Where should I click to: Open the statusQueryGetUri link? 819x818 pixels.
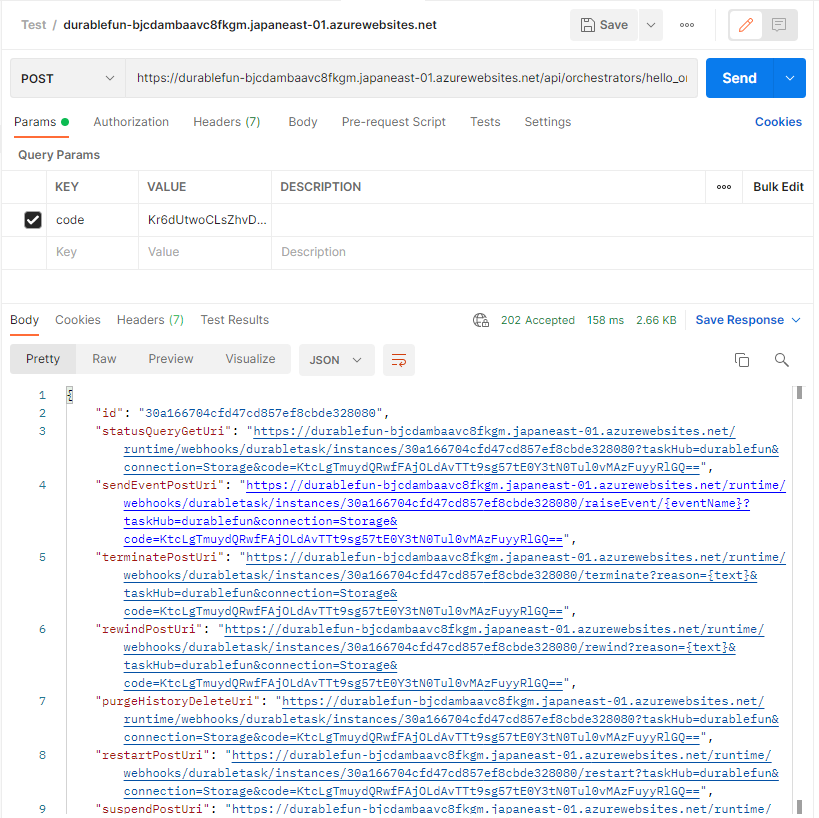click(x=451, y=449)
